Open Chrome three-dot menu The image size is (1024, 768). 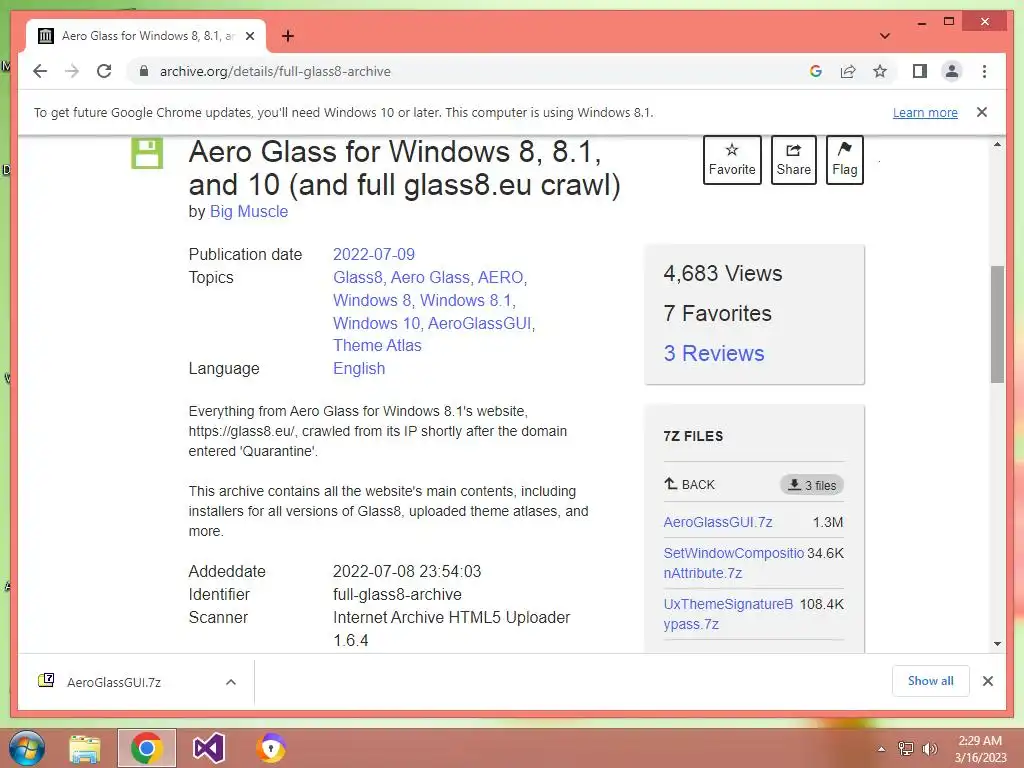(x=984, y=71)
